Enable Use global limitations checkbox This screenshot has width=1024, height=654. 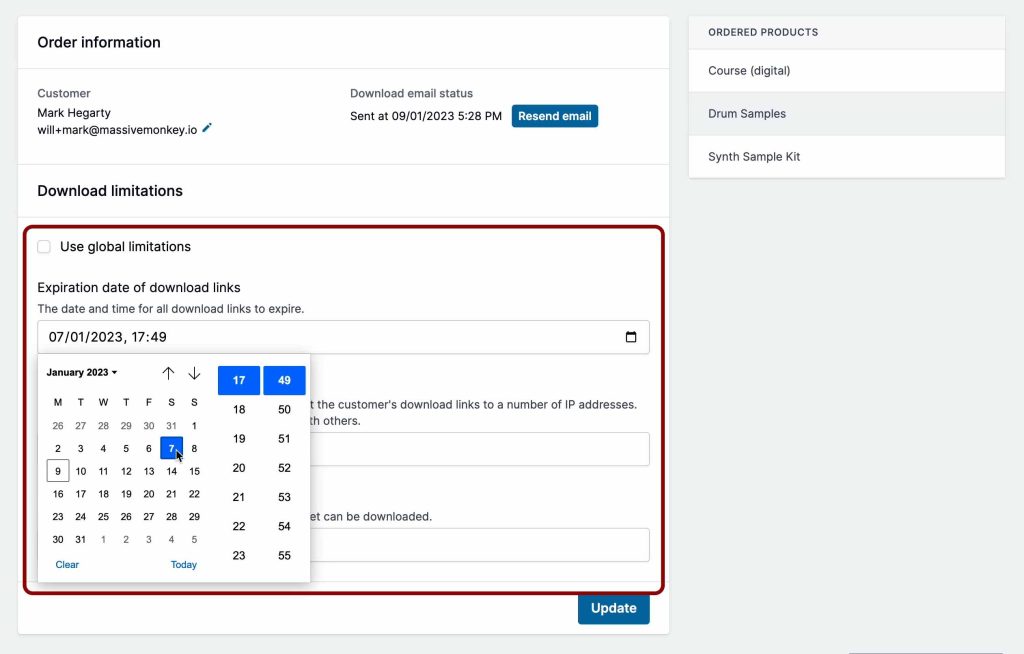(44, 247)
